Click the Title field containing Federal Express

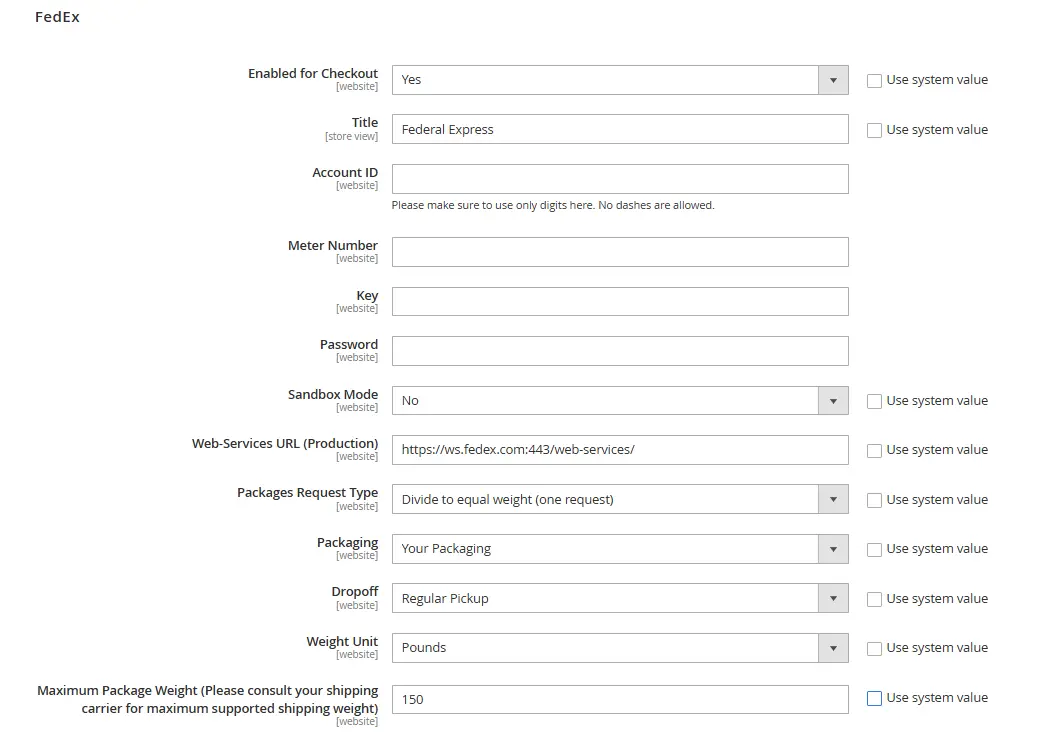coord(620,129)
